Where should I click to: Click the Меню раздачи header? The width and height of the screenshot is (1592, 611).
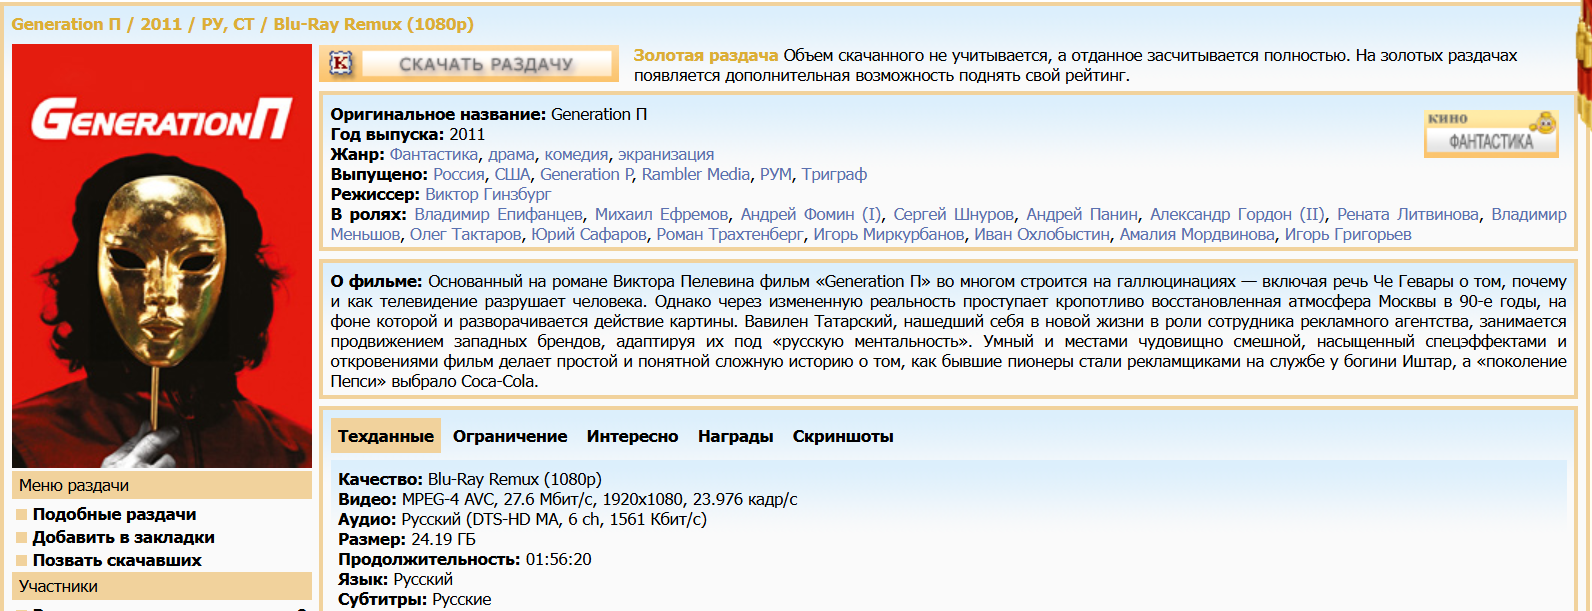point(162,485)
